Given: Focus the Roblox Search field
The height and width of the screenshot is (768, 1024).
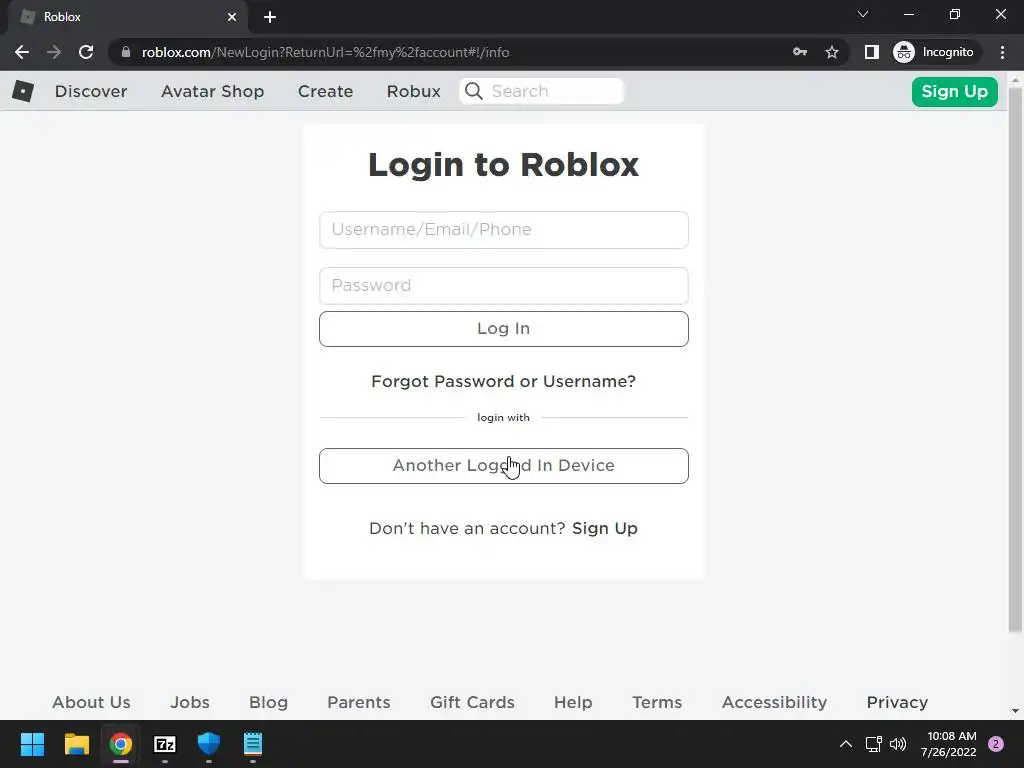Looking at the screenshot, I should (x=541, y=91).
